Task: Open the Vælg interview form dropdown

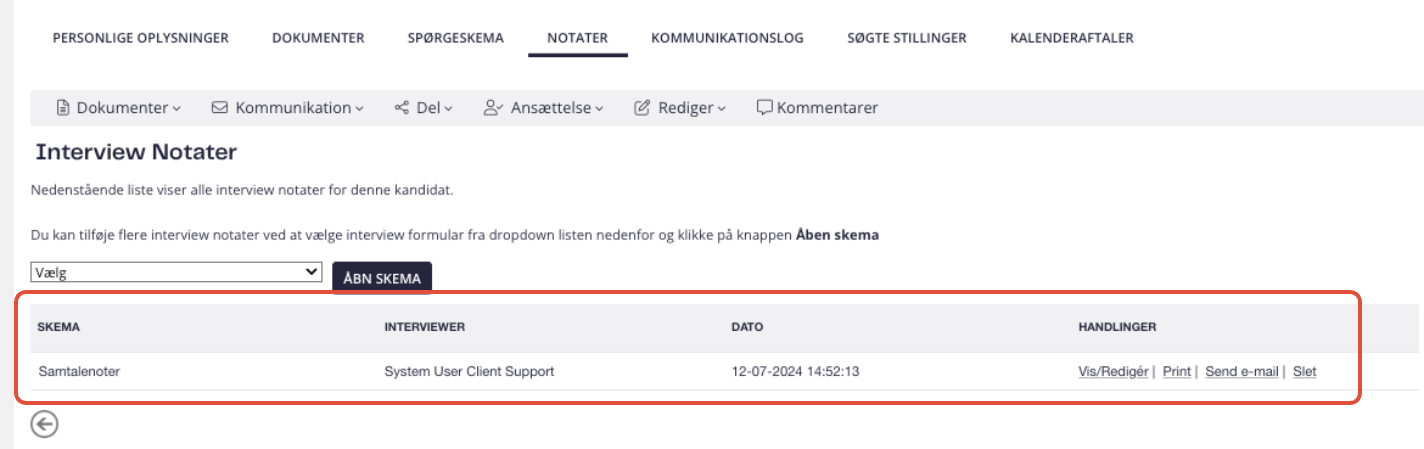Action: tap(176, 272)
